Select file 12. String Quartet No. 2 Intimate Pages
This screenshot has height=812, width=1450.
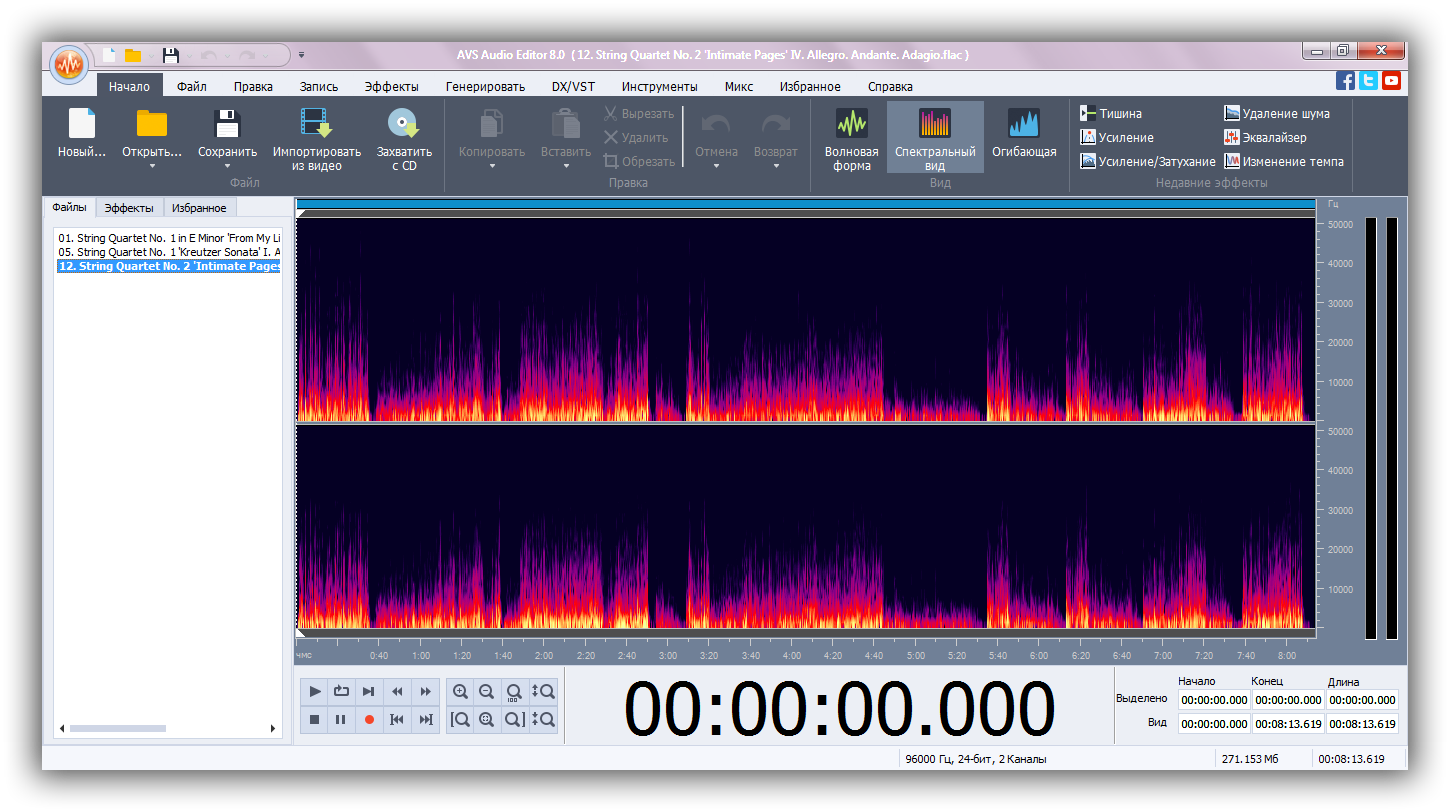169,266
